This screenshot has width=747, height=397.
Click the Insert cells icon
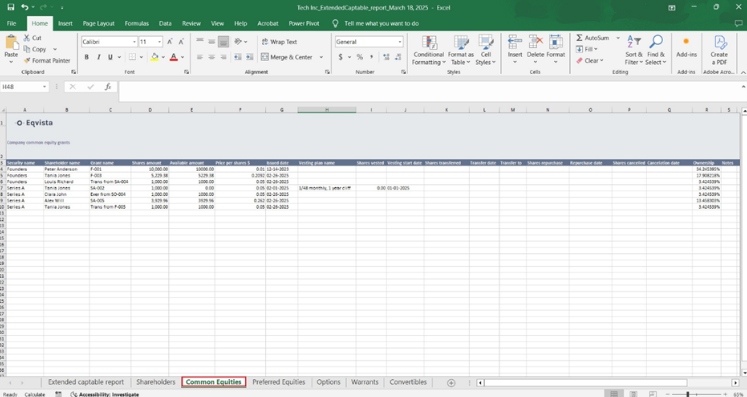coord(515,42)
